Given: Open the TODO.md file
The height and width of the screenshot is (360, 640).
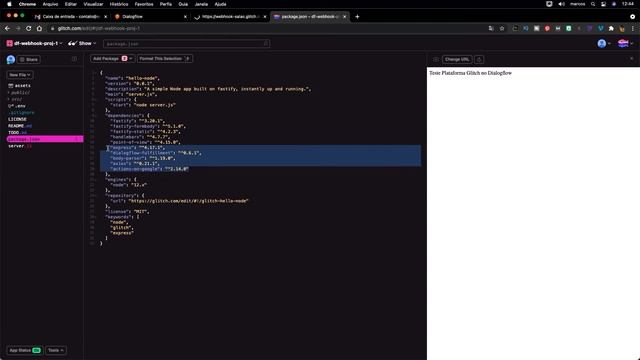Looking at the screenshot, I should 17,133.
